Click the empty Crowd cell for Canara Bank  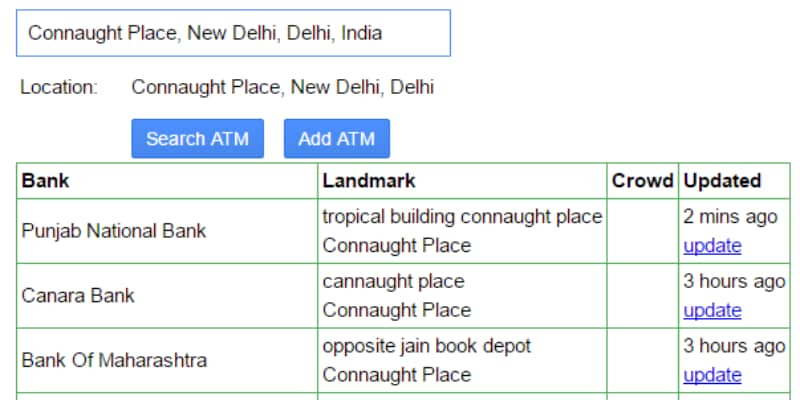[x=643, y=295]
